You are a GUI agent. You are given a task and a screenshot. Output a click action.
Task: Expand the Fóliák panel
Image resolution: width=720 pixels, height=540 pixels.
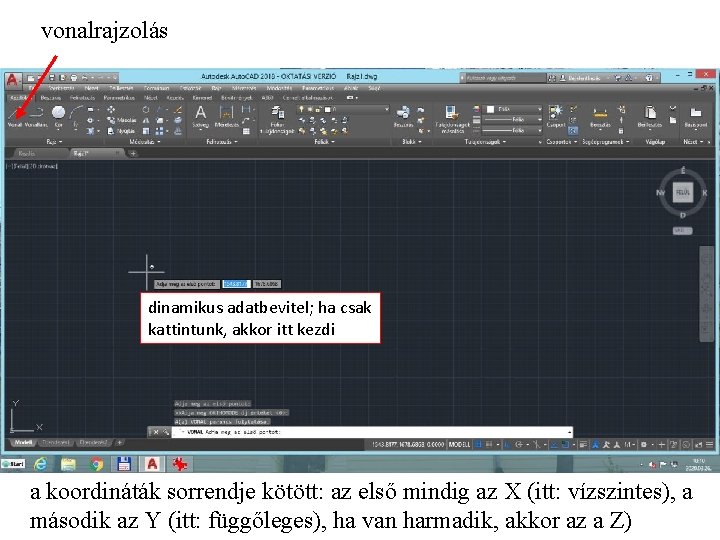[x=324, y=142]
